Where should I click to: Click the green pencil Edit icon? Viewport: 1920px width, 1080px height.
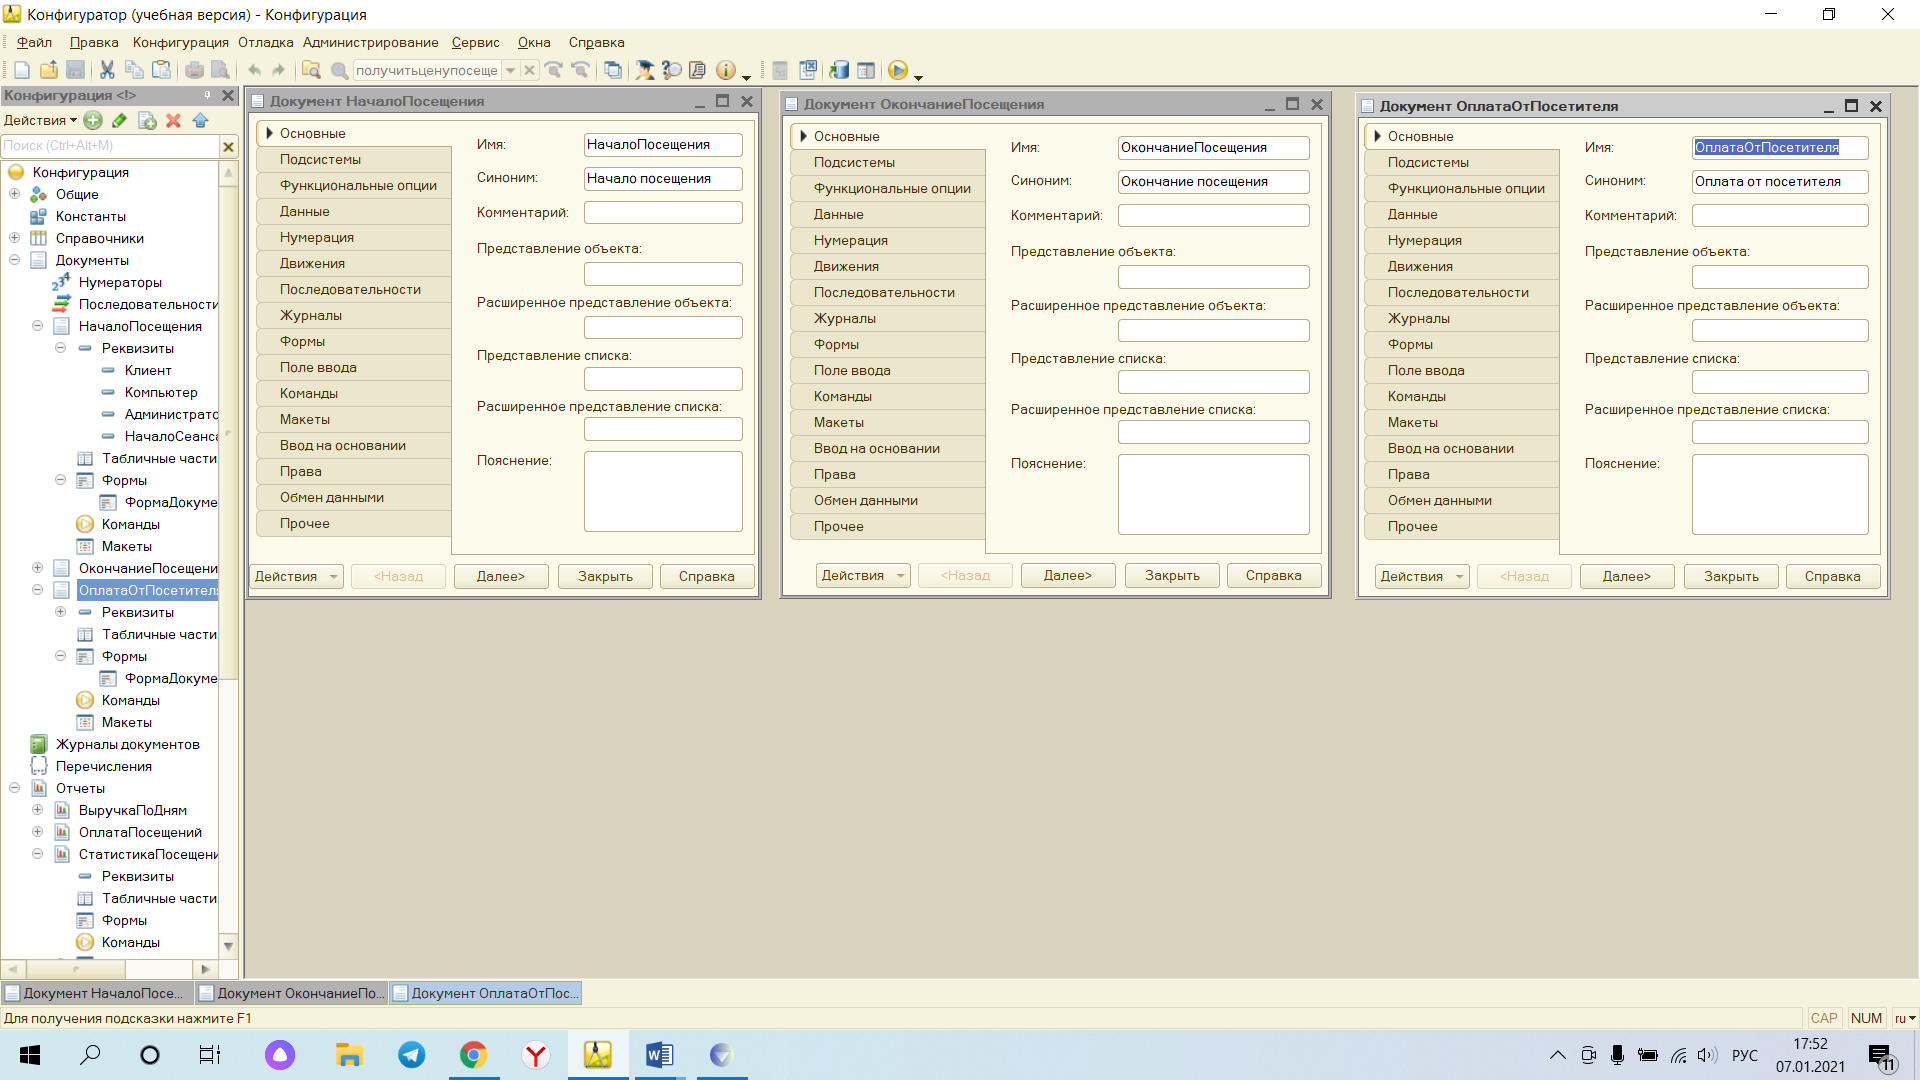tap(119, 120)
